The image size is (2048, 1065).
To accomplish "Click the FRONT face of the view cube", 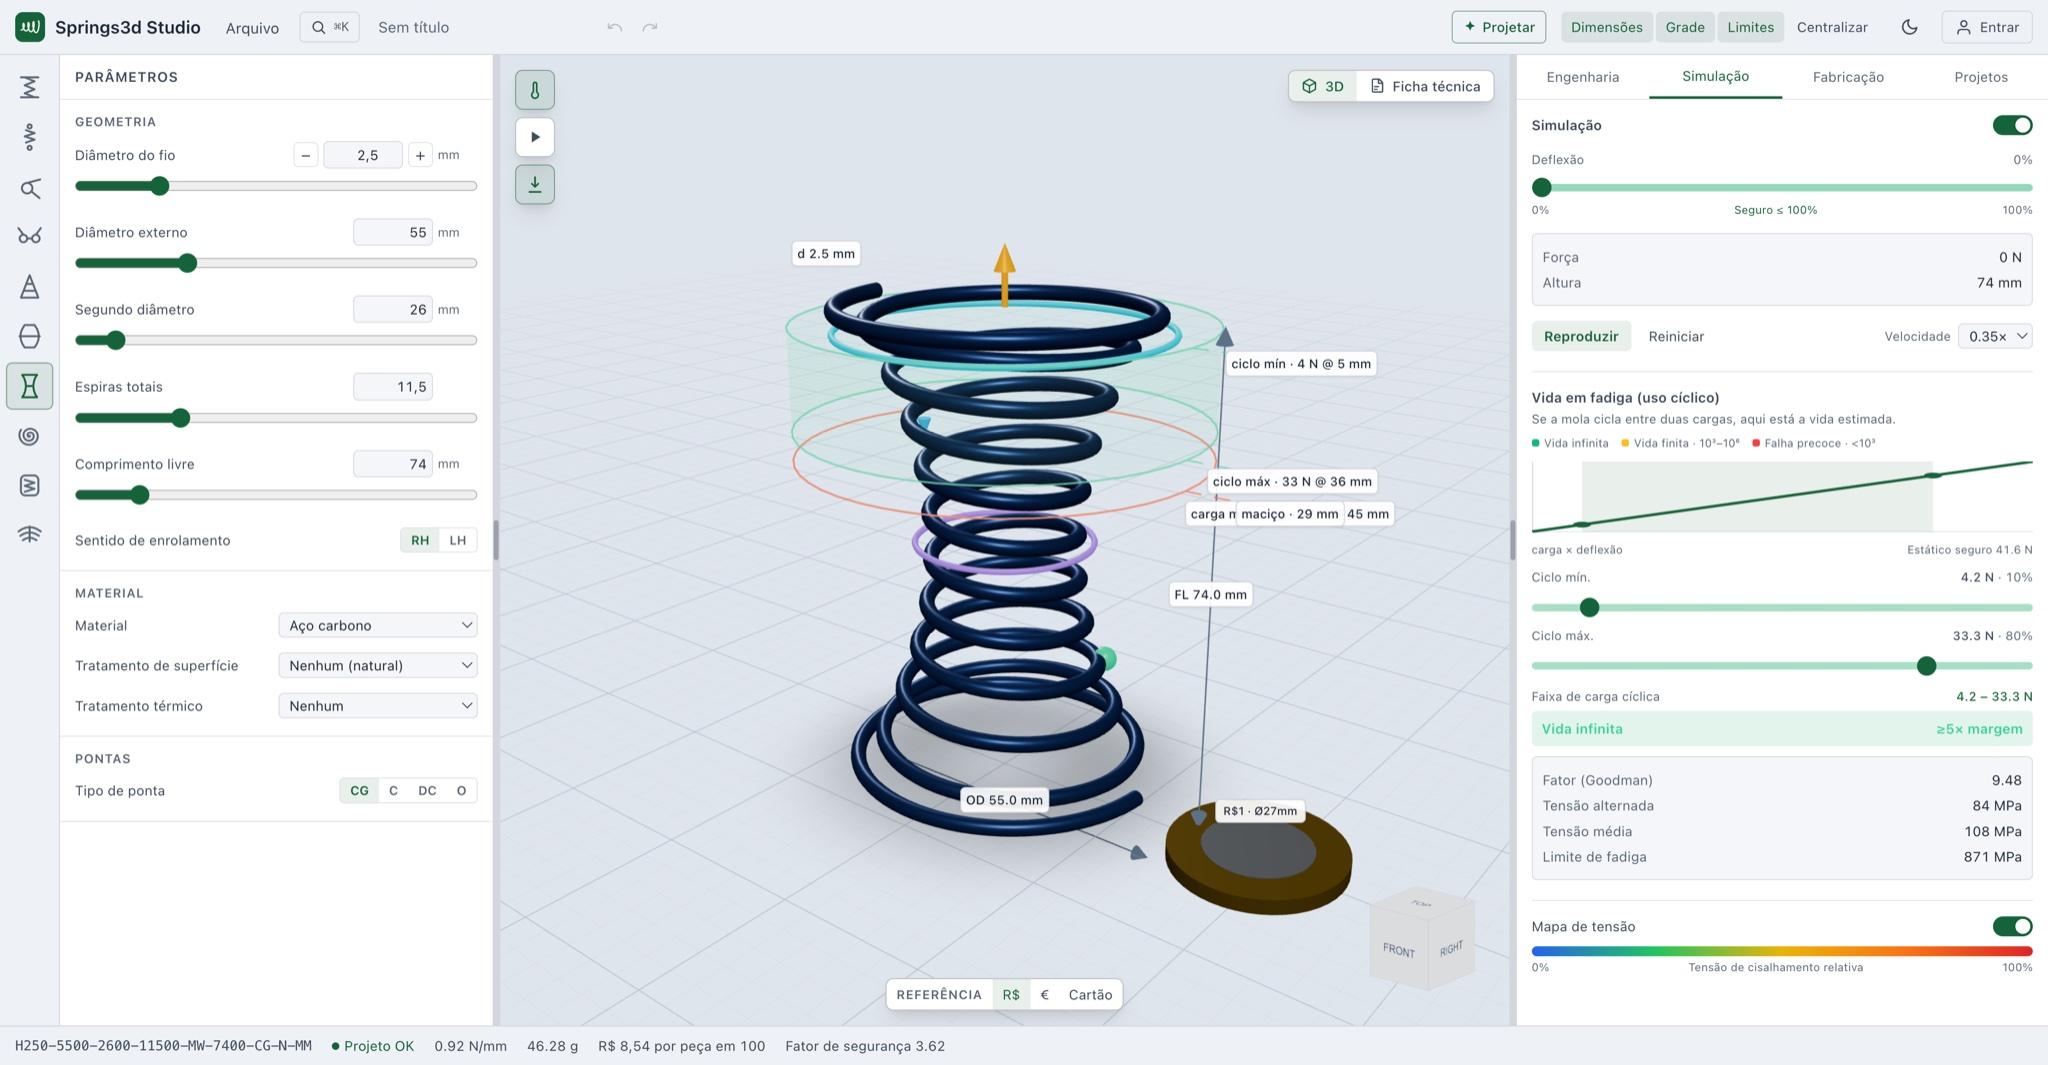I will 1399,950.
